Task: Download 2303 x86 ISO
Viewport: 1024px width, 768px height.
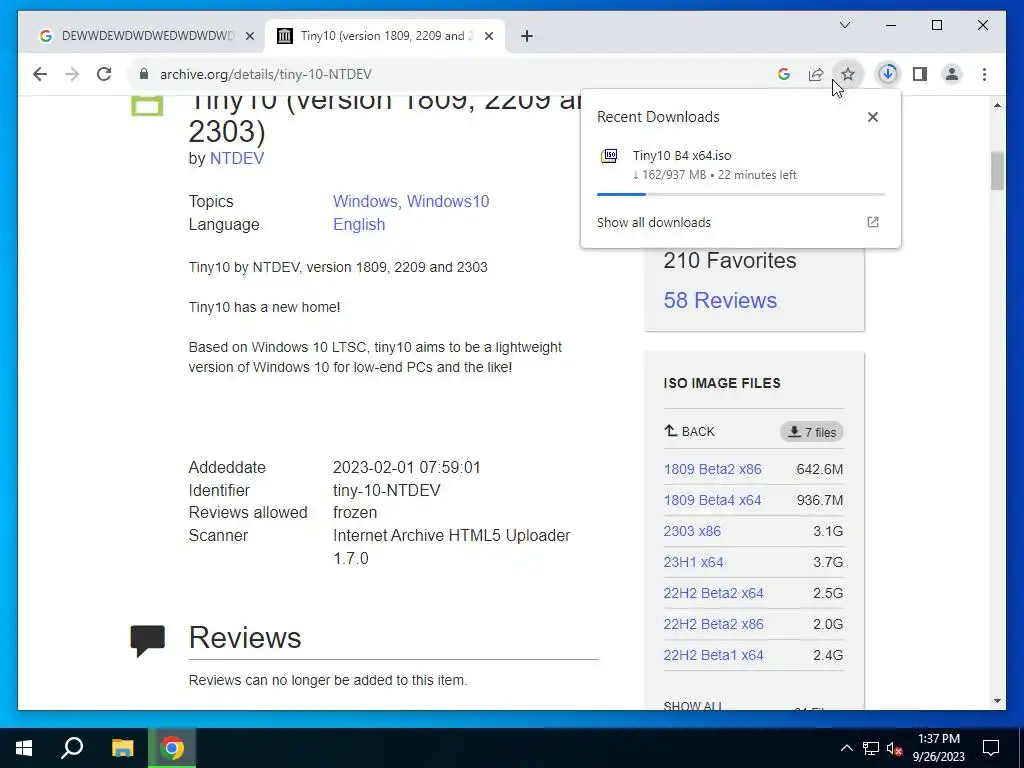Action: click(692, 531)
